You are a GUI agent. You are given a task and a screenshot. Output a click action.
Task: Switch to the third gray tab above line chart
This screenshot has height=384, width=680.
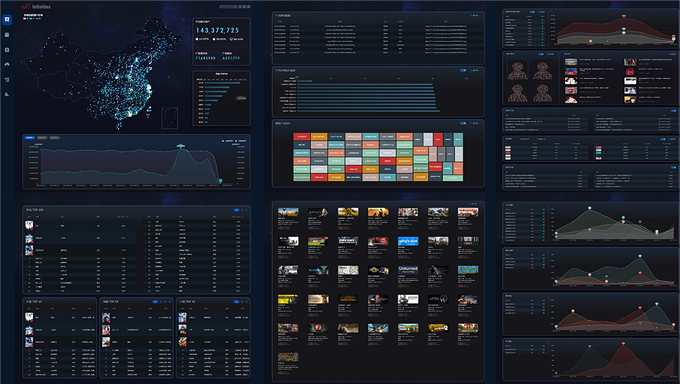click(55, 138)
